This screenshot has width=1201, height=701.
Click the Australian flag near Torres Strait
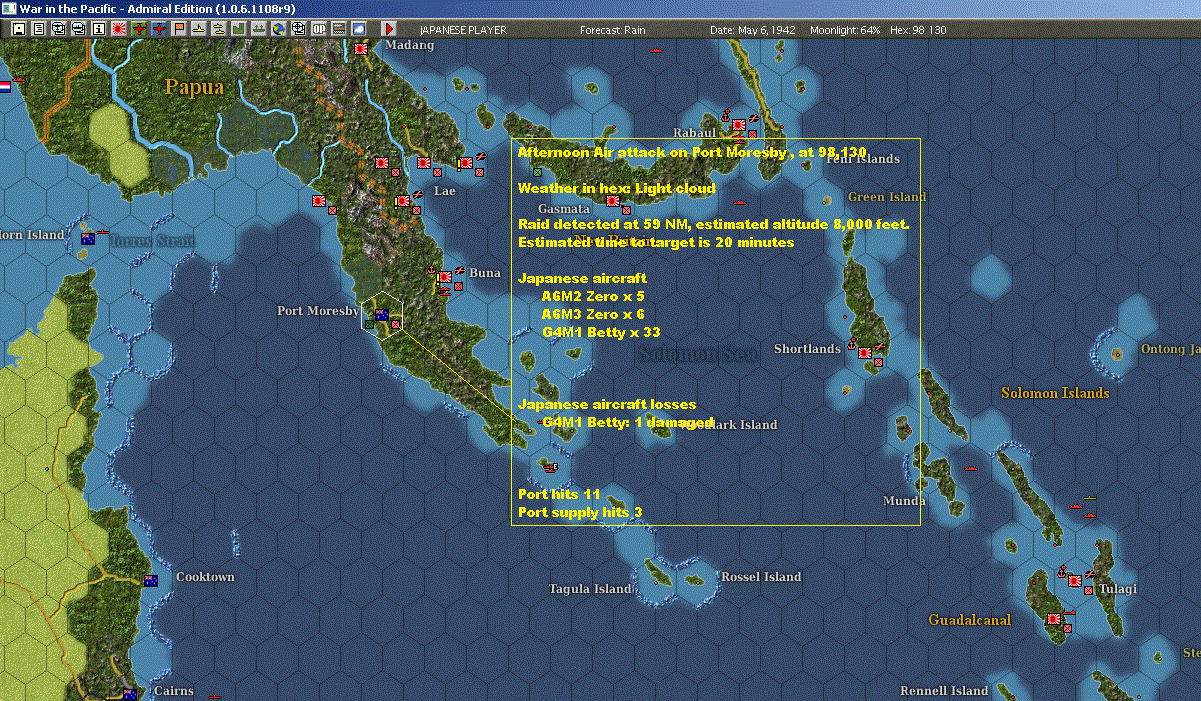[x=88, y=238]
